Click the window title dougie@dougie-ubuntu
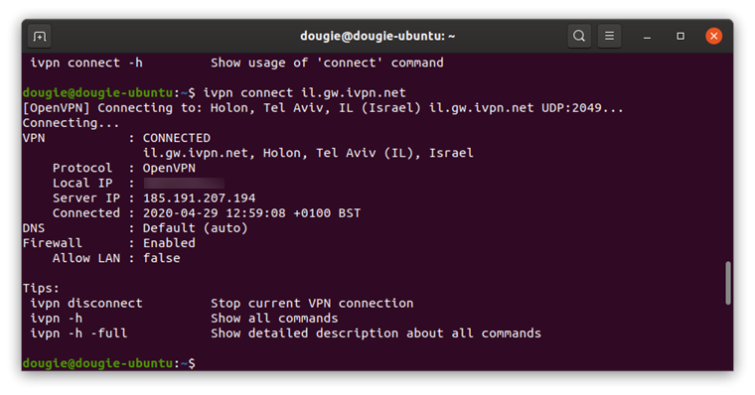The width and height of the screenshot is (755, 395). [377, 36]
